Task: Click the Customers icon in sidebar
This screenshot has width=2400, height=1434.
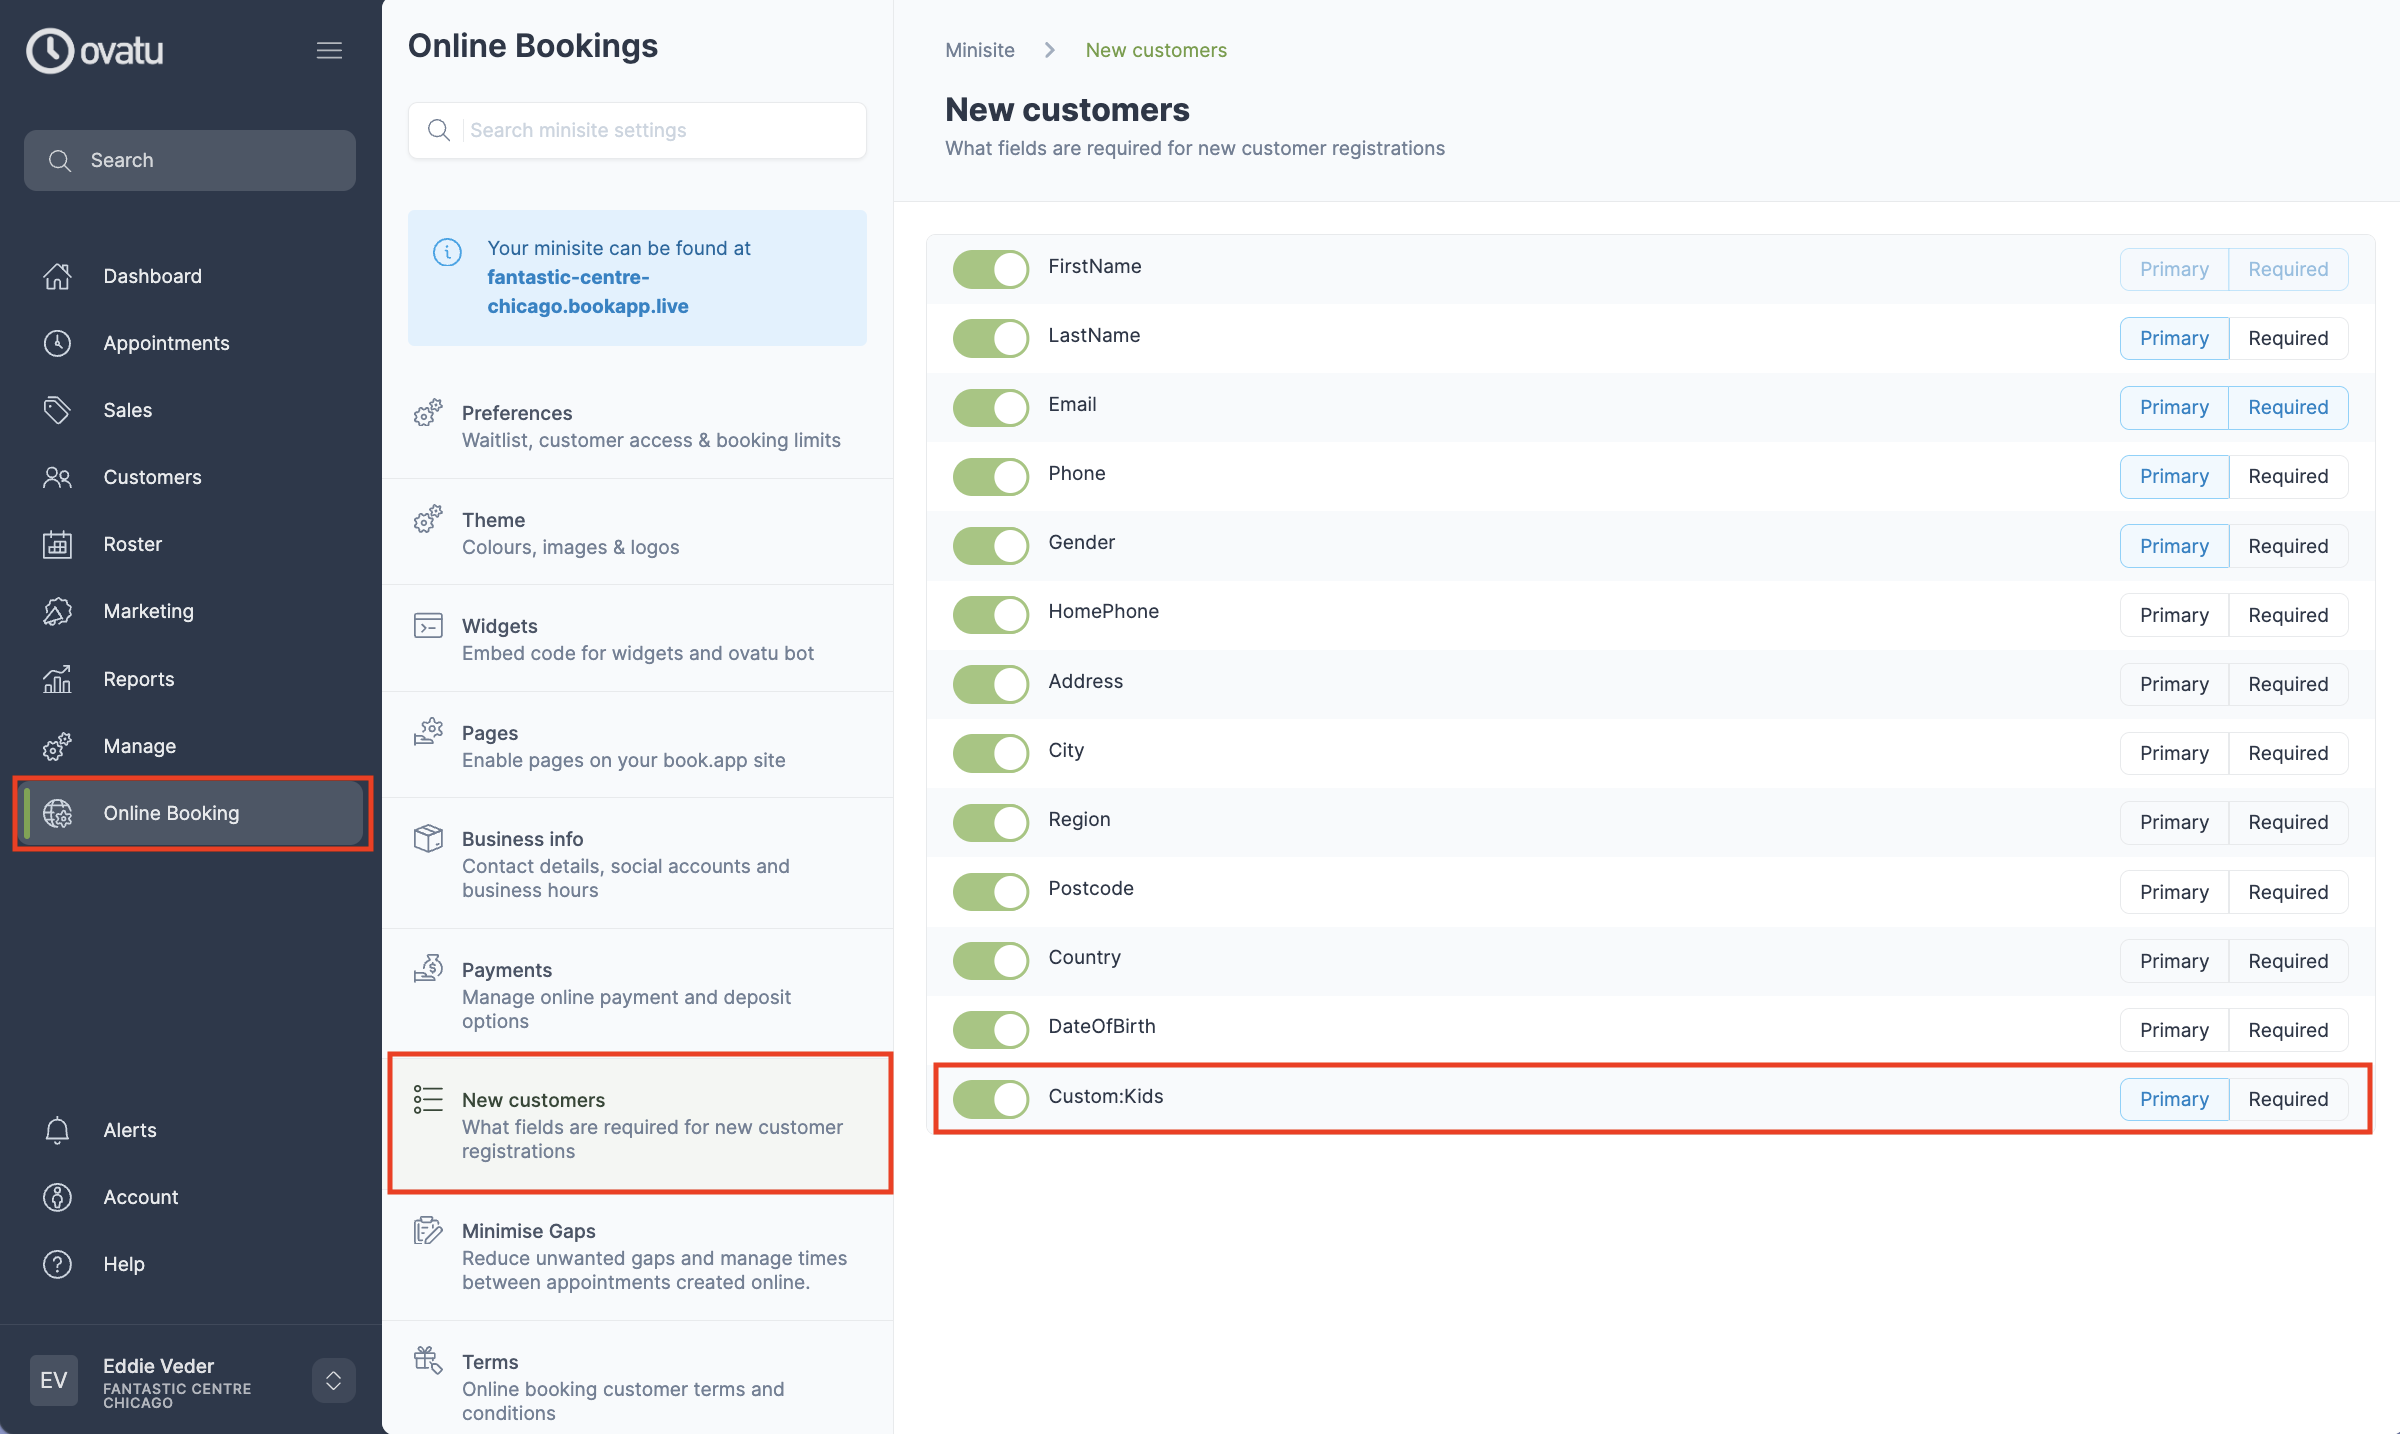Action: point(57,477)
